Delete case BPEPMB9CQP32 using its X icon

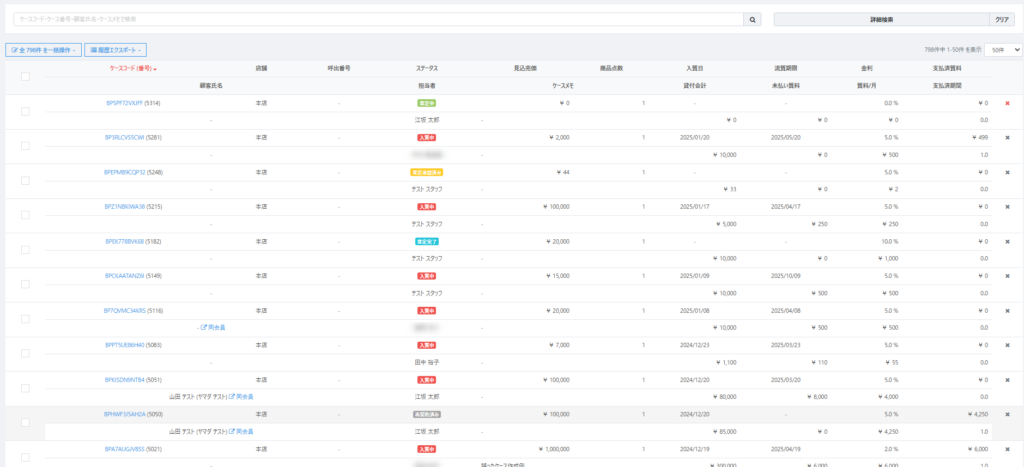1007,172
